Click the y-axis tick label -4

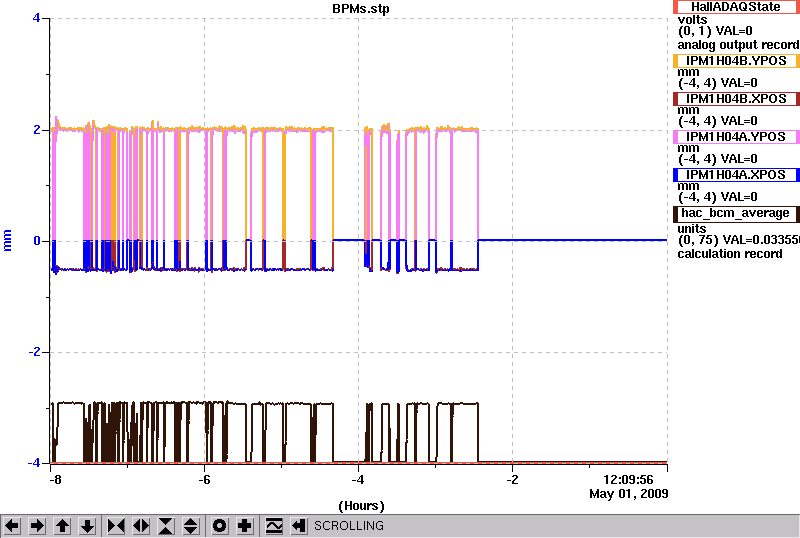pos(34,462)
